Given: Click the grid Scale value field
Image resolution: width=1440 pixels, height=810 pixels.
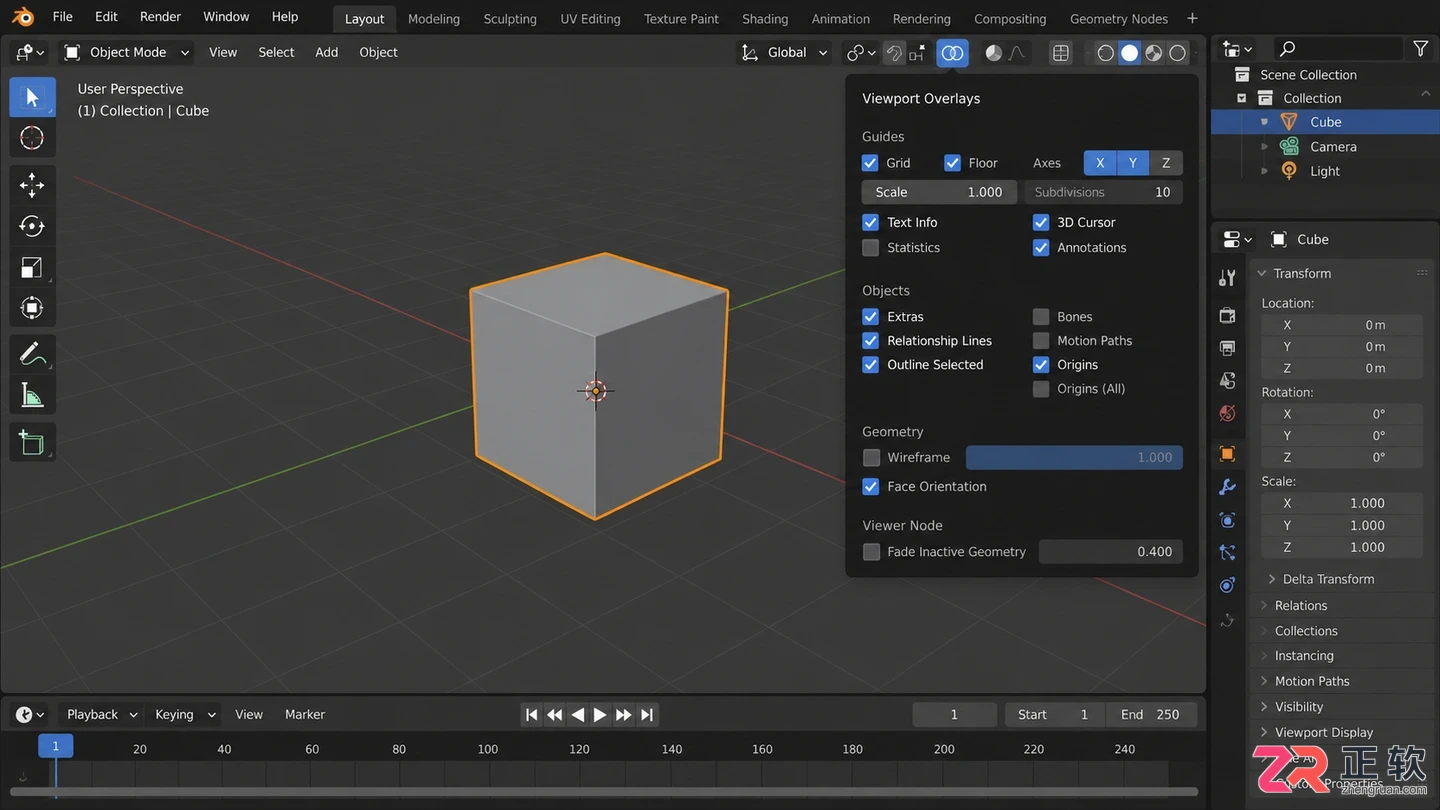Looking at the screenshot, I should click(x=939, y=192).
